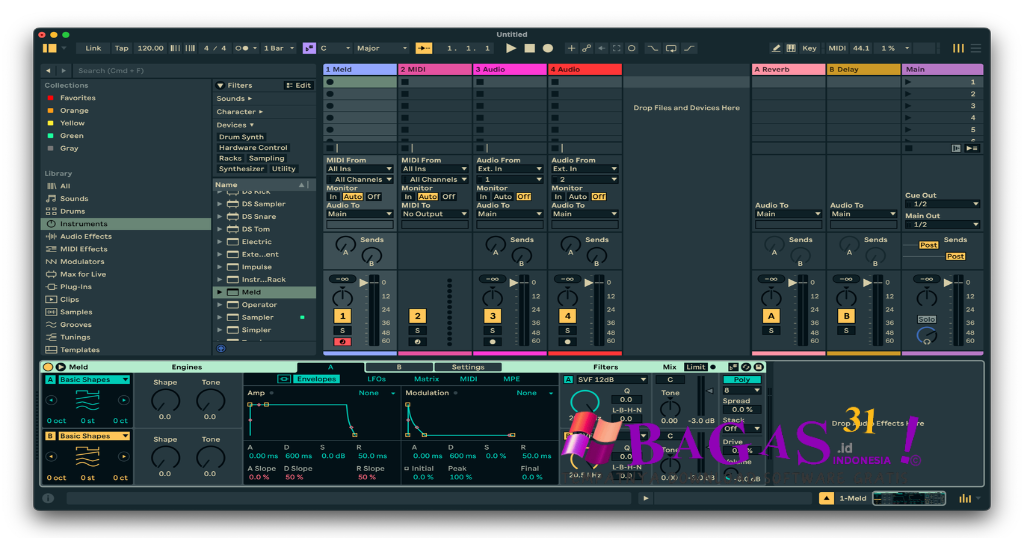Go forward in browser history
The height and width of the screenshot is (538, 1024).
click(x=63, y=71)
